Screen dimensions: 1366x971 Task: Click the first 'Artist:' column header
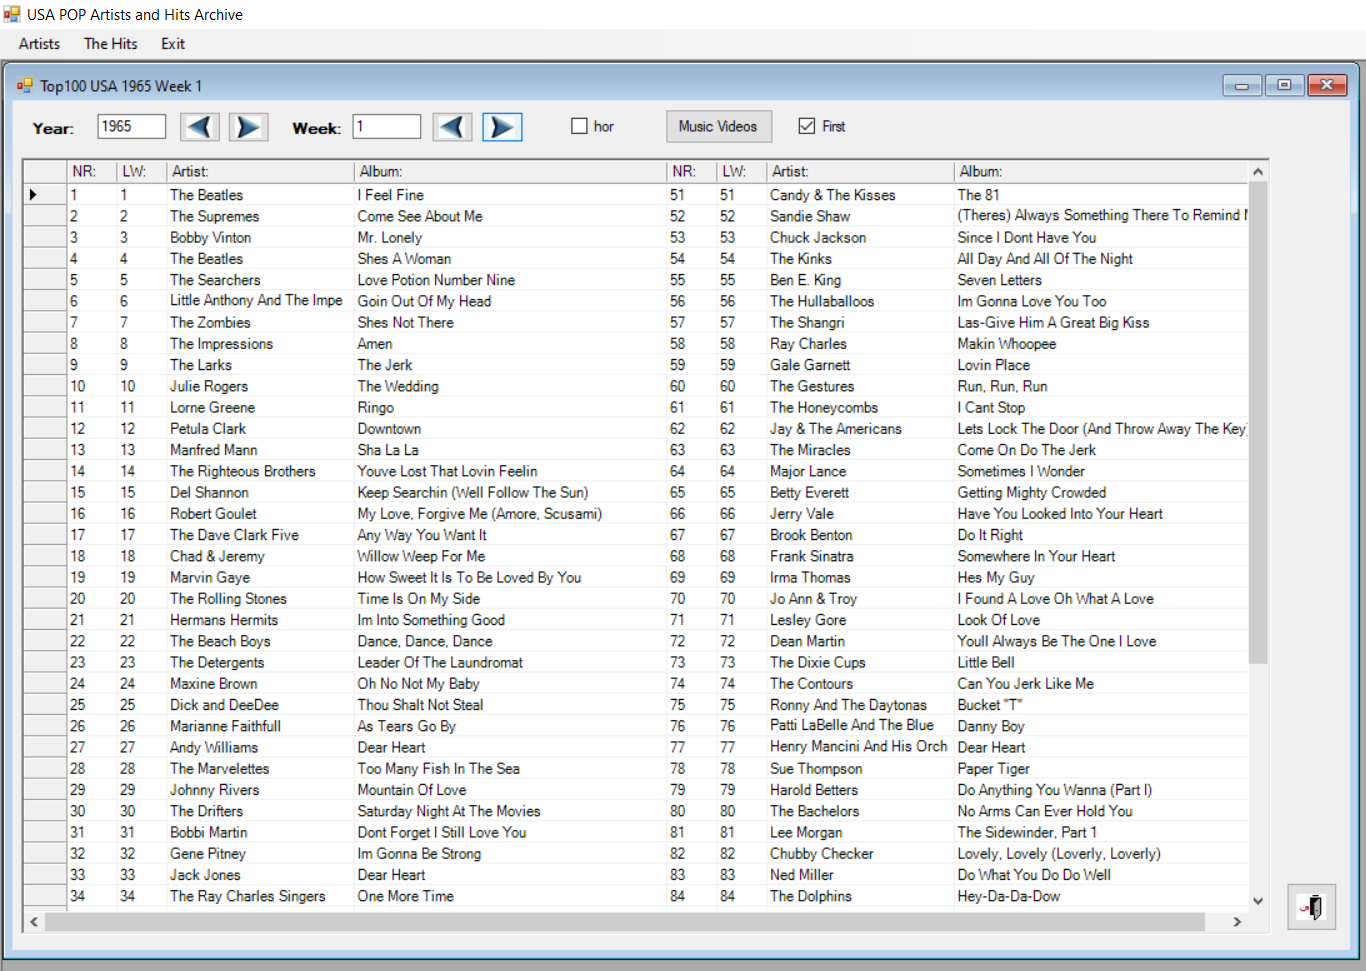coord(260,172)
